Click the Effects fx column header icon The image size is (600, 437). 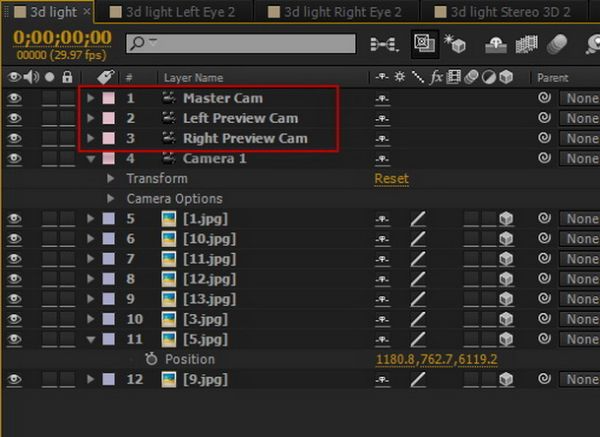pos(436,77)
